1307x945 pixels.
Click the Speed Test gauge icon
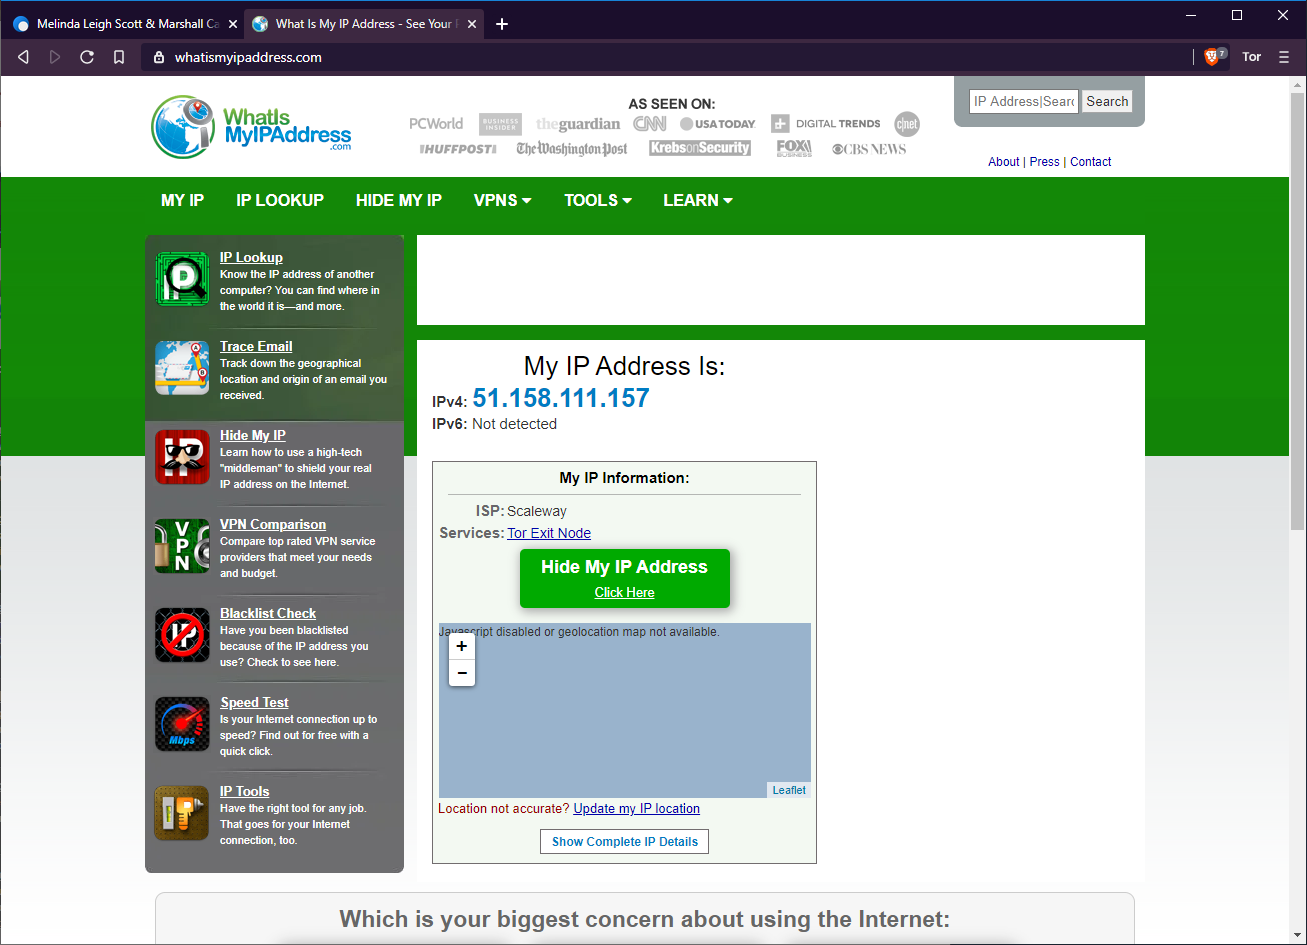pyautogui.click(x=182, y=724)
